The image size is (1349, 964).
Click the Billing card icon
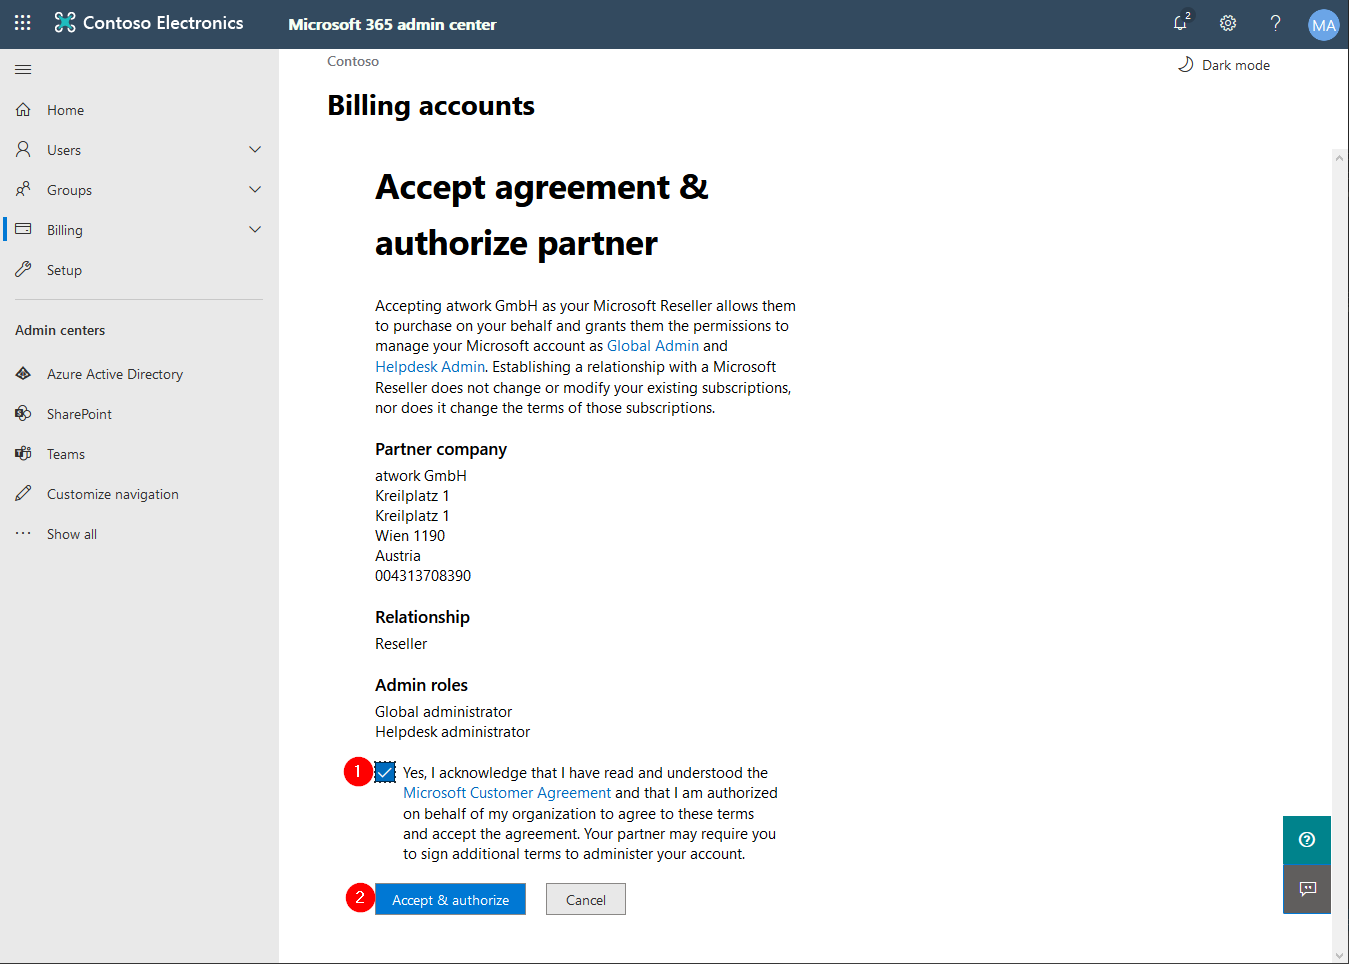[x=23, y=229]
